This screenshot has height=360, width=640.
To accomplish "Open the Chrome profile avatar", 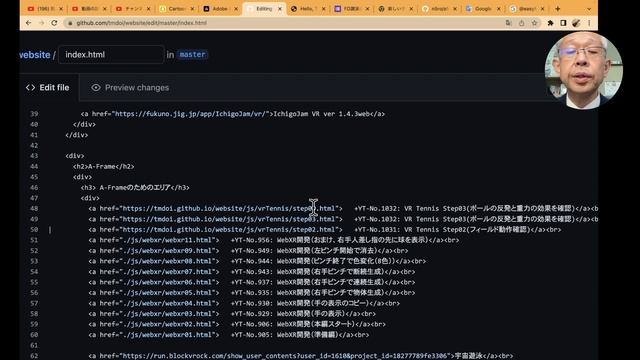I will tap(576, 23).
